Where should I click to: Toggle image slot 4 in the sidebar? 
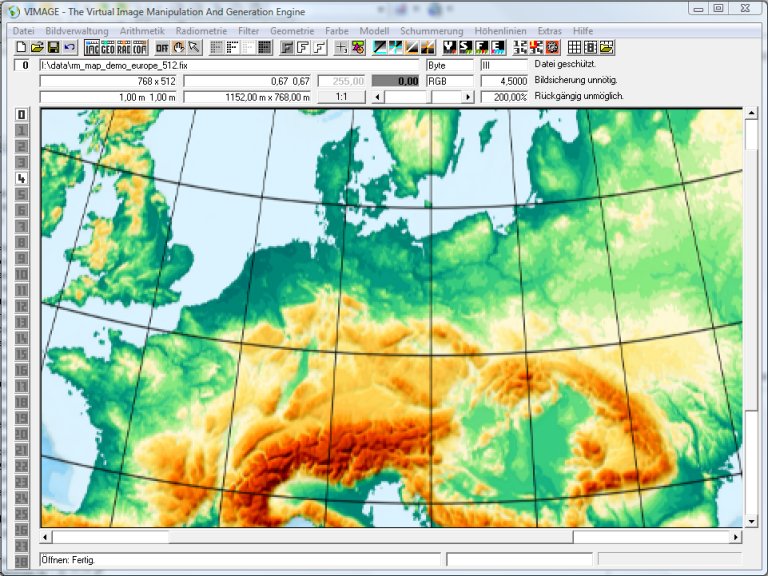[21, 178]
